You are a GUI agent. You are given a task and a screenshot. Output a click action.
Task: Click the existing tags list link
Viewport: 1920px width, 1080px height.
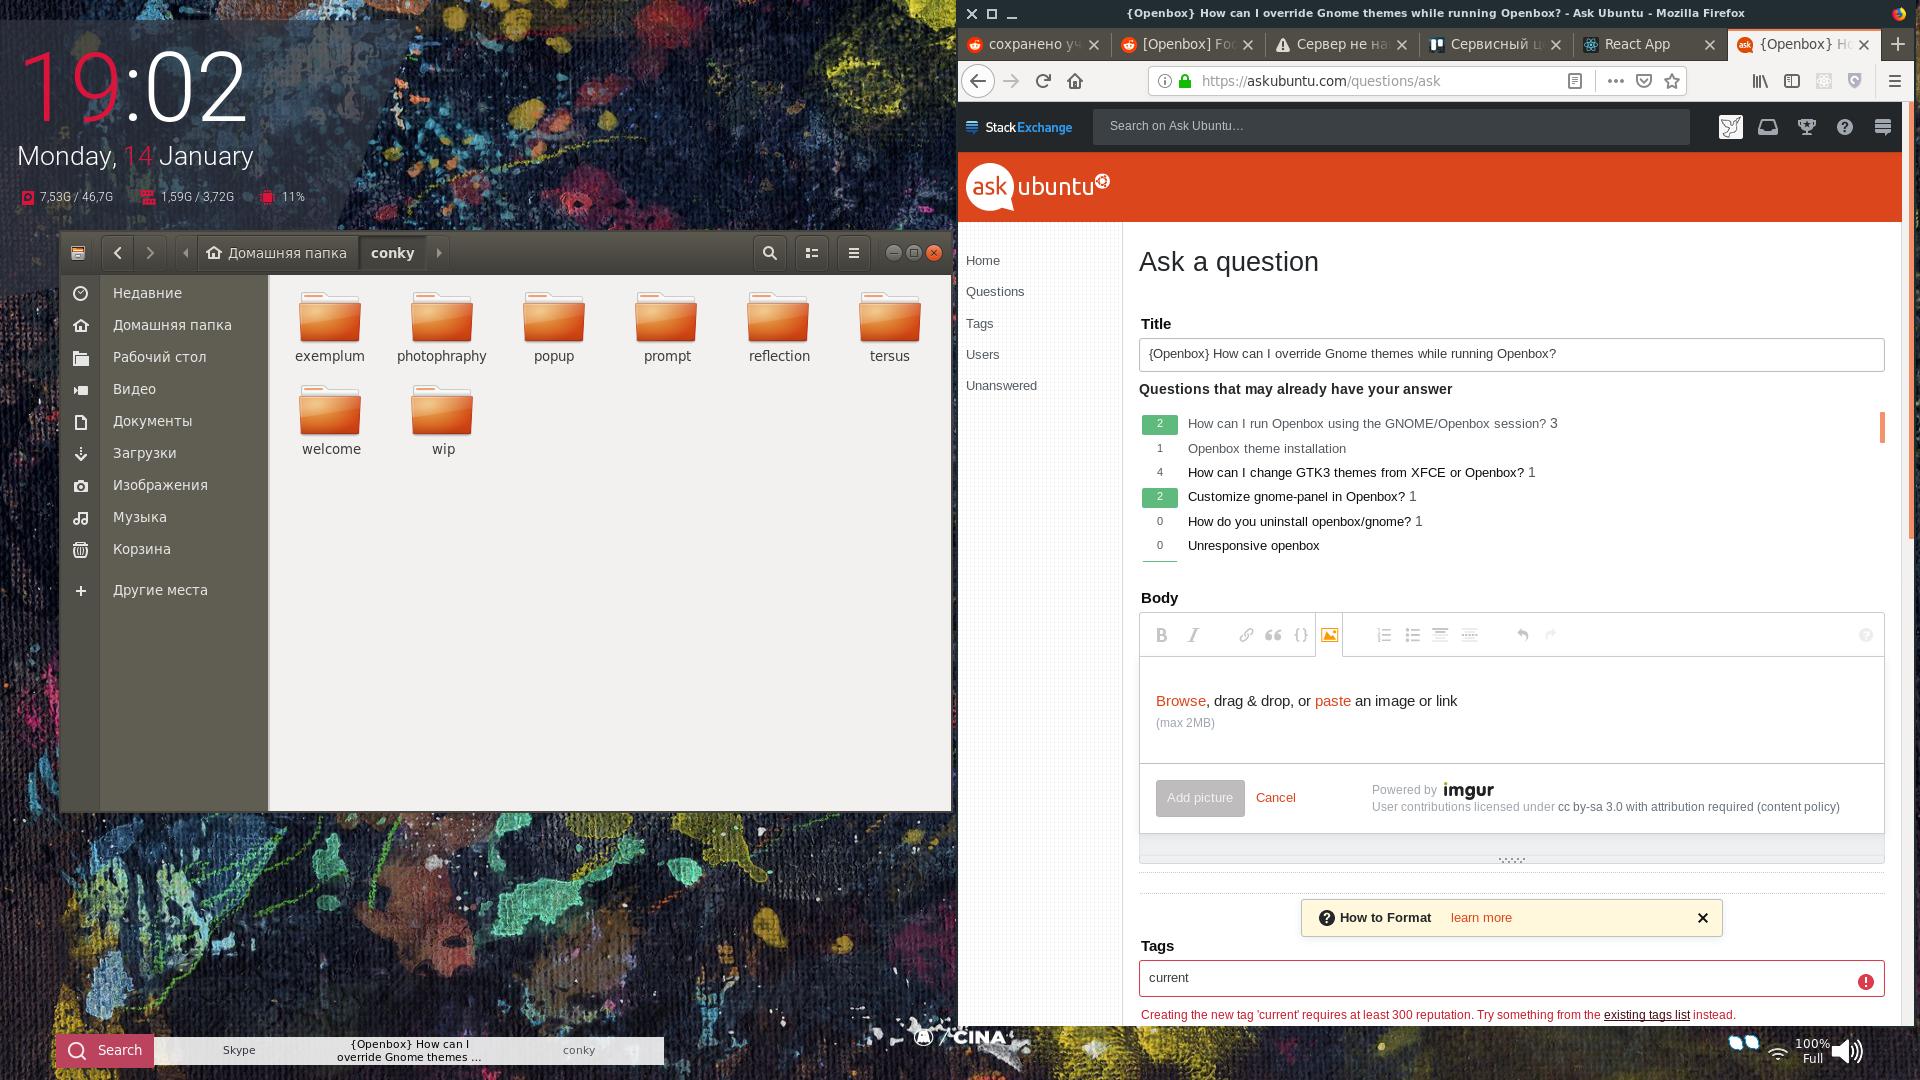click(1646, 1015)
